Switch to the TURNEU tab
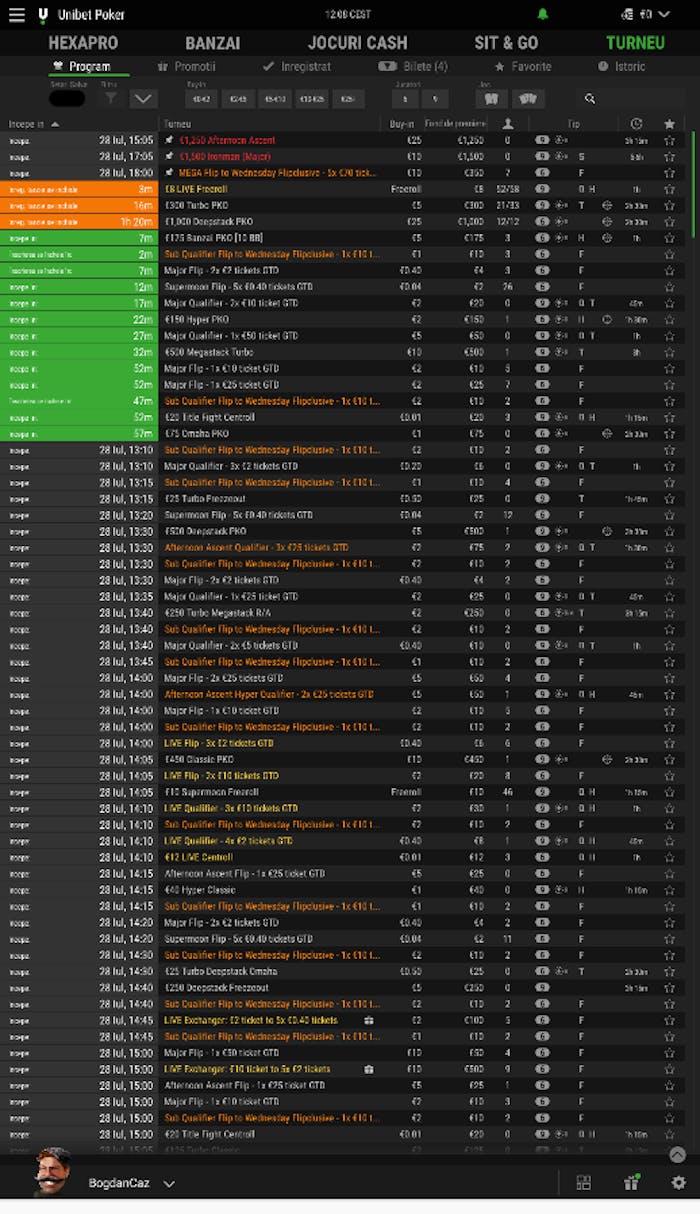The width and height of the screenshot is (700, 1214). (x=635, y=43)
